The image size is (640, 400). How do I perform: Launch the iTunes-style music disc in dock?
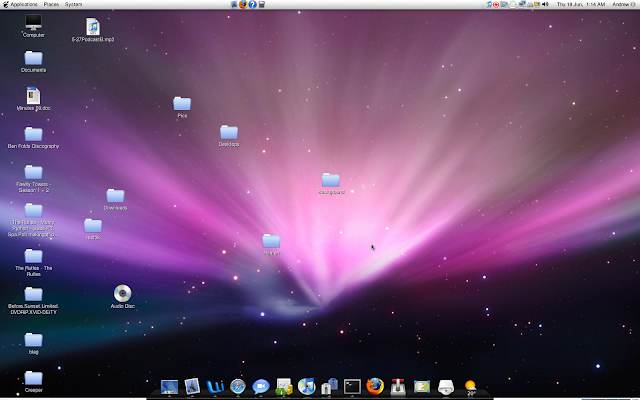[307, 386]
